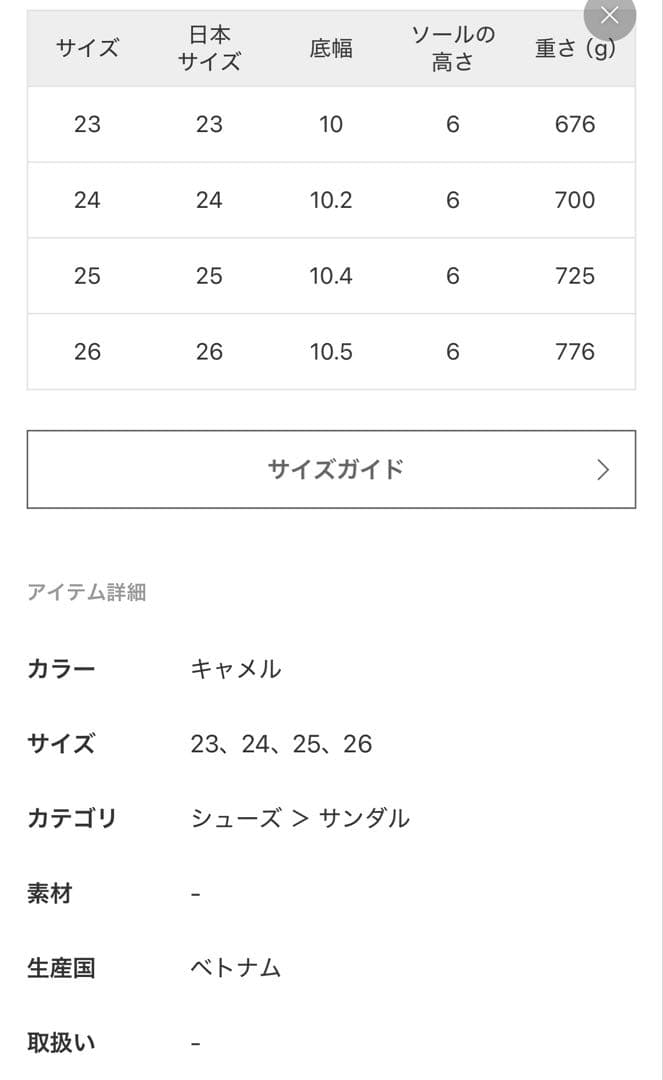Click the 日本サイズ column header
The image size is (663, 1080).
[210, 48]
